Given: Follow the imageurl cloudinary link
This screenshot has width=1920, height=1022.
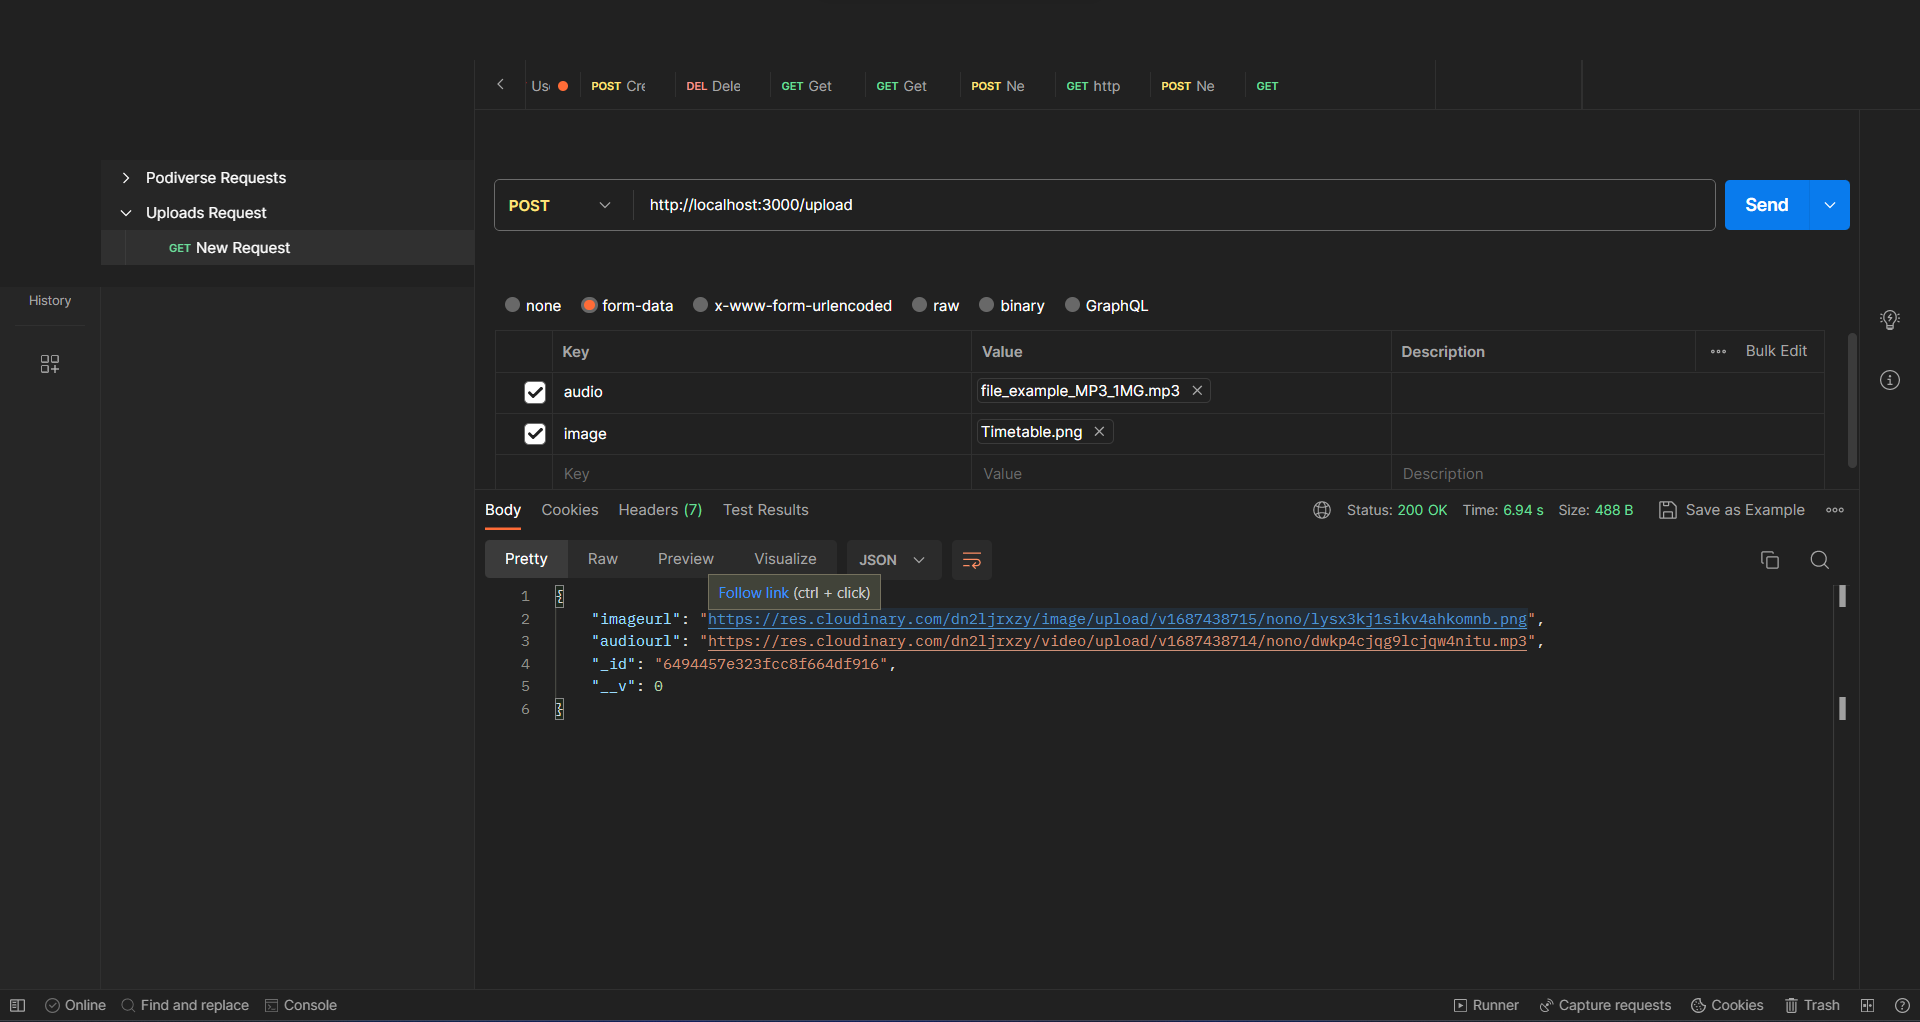Looking at the screenshot, I should pos(1117,619).
